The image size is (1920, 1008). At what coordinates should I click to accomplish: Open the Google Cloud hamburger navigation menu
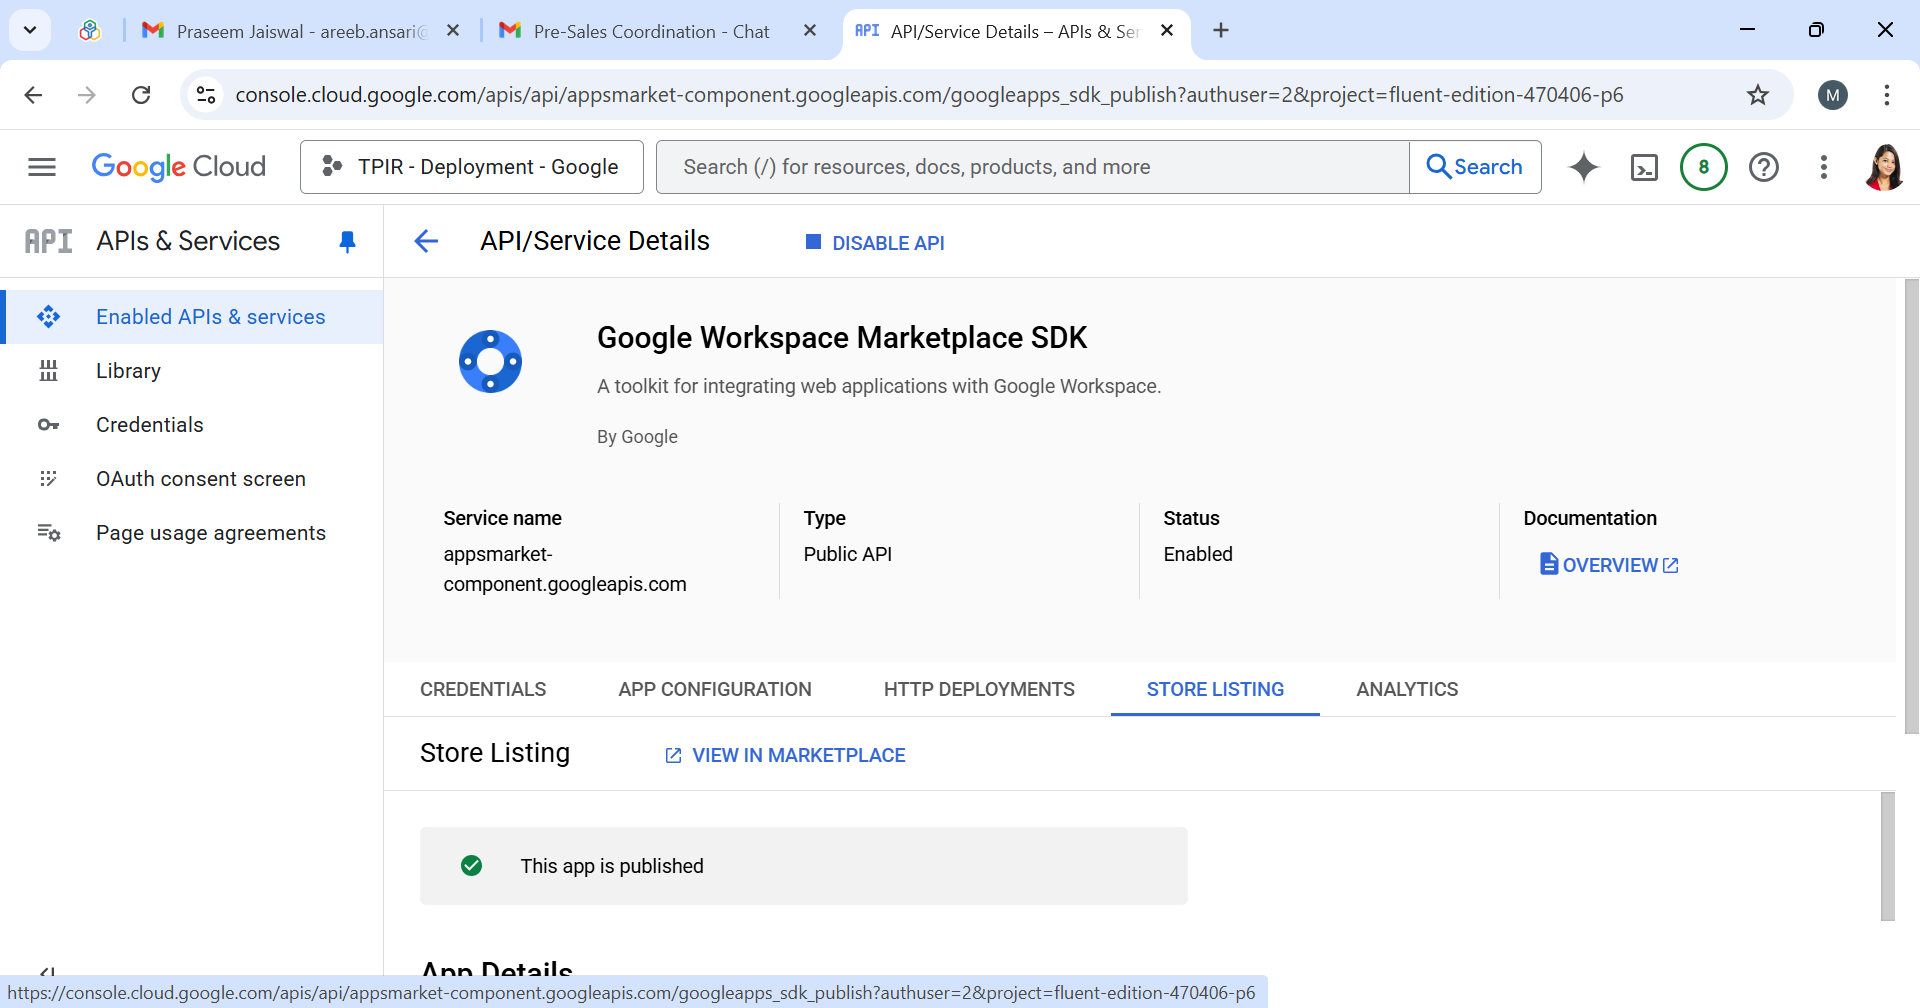42,167
